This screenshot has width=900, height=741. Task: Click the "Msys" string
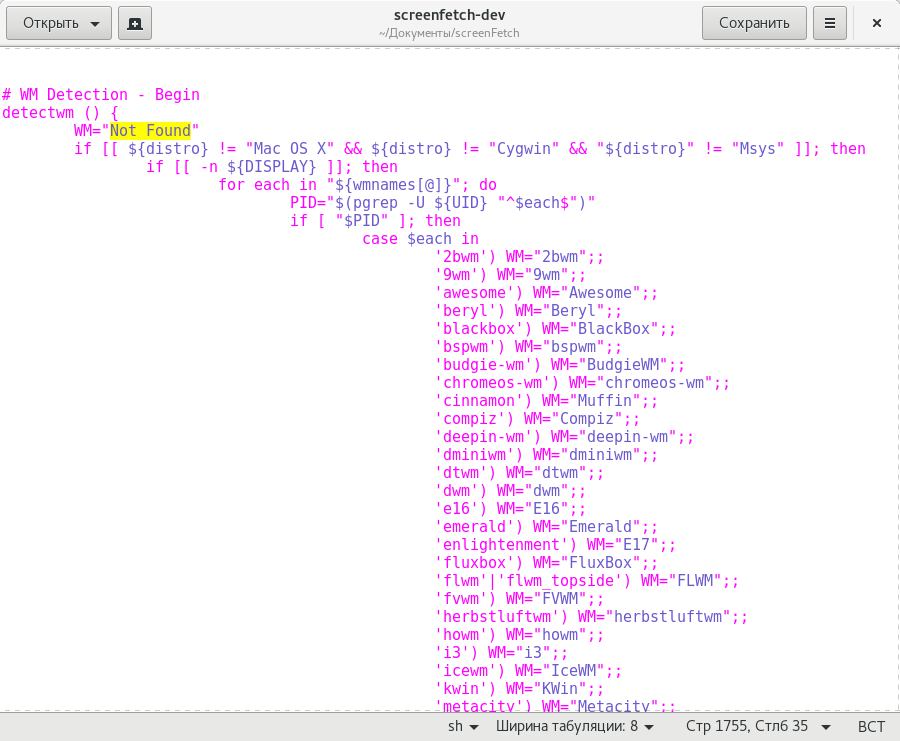pos(758,149)
